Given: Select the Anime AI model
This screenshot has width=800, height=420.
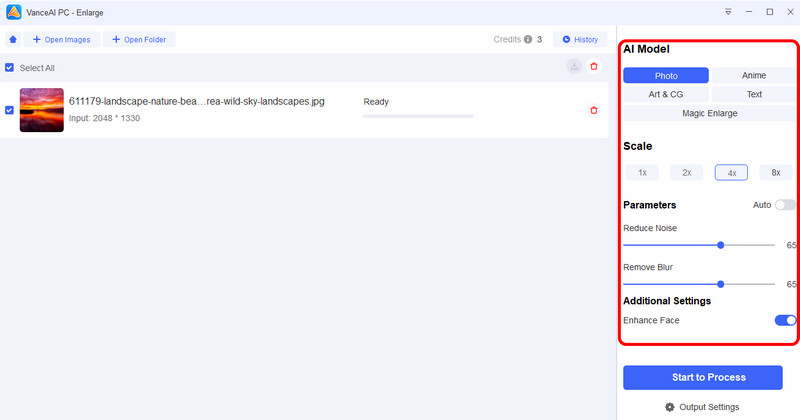Looking at the screenshot, I should point(754,76).
